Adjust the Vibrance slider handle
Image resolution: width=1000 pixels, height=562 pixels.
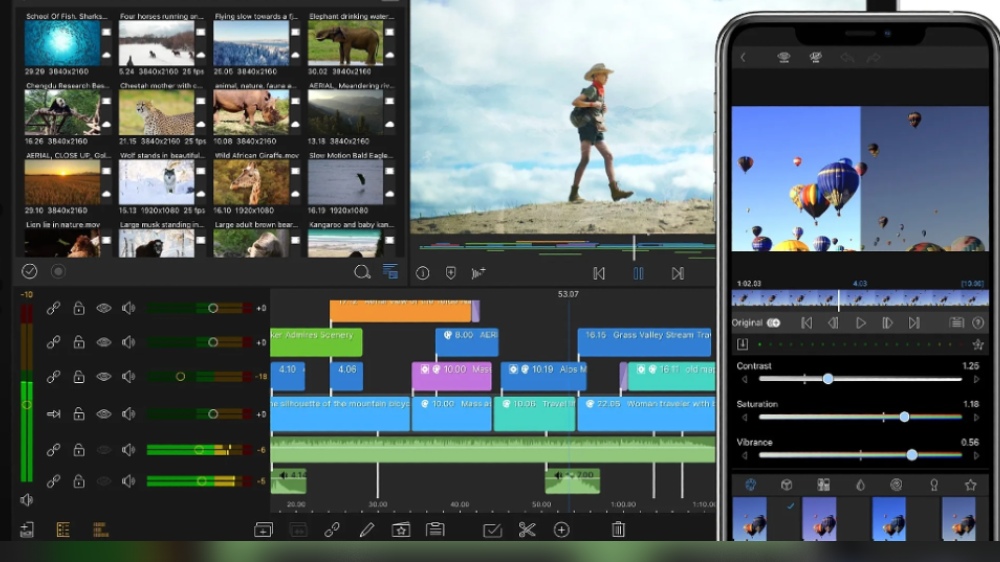912,455
